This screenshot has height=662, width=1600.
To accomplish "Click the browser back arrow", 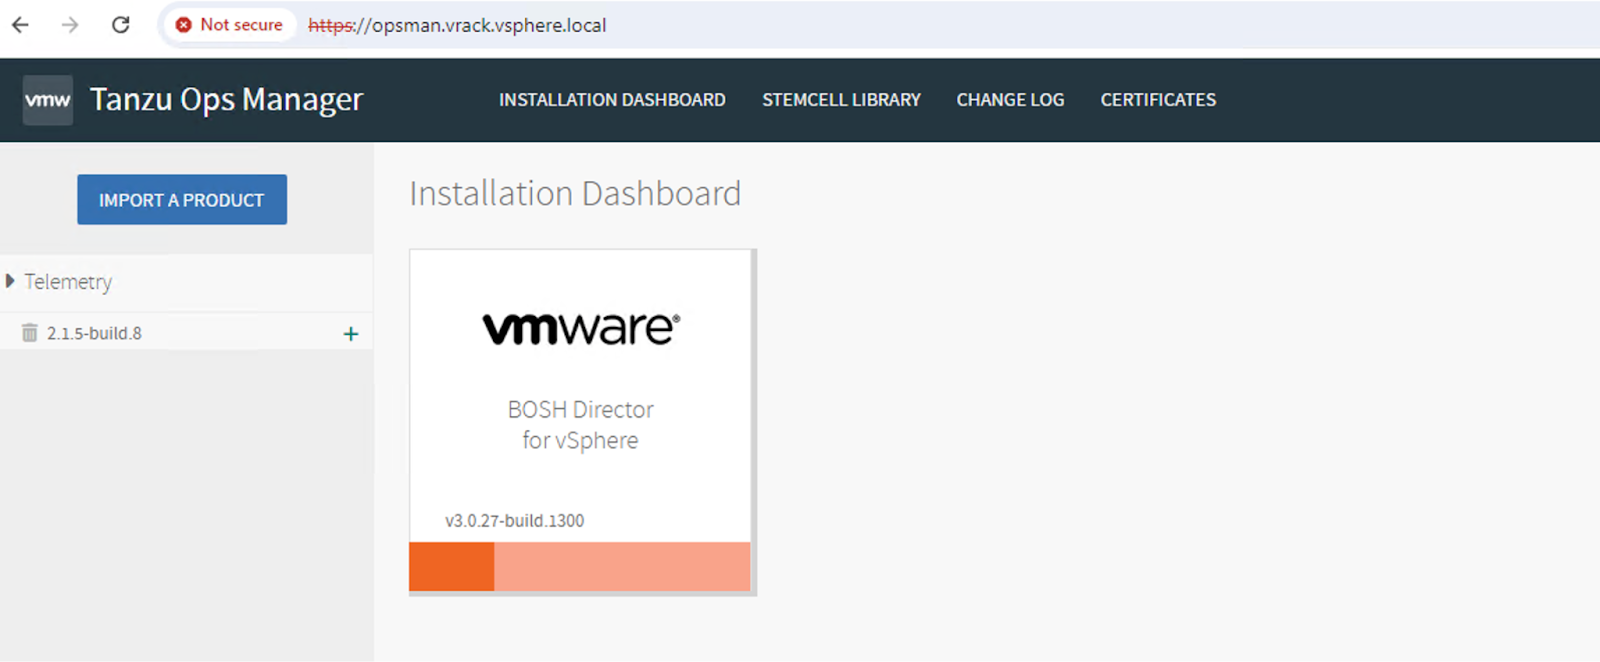I will 20,25.
